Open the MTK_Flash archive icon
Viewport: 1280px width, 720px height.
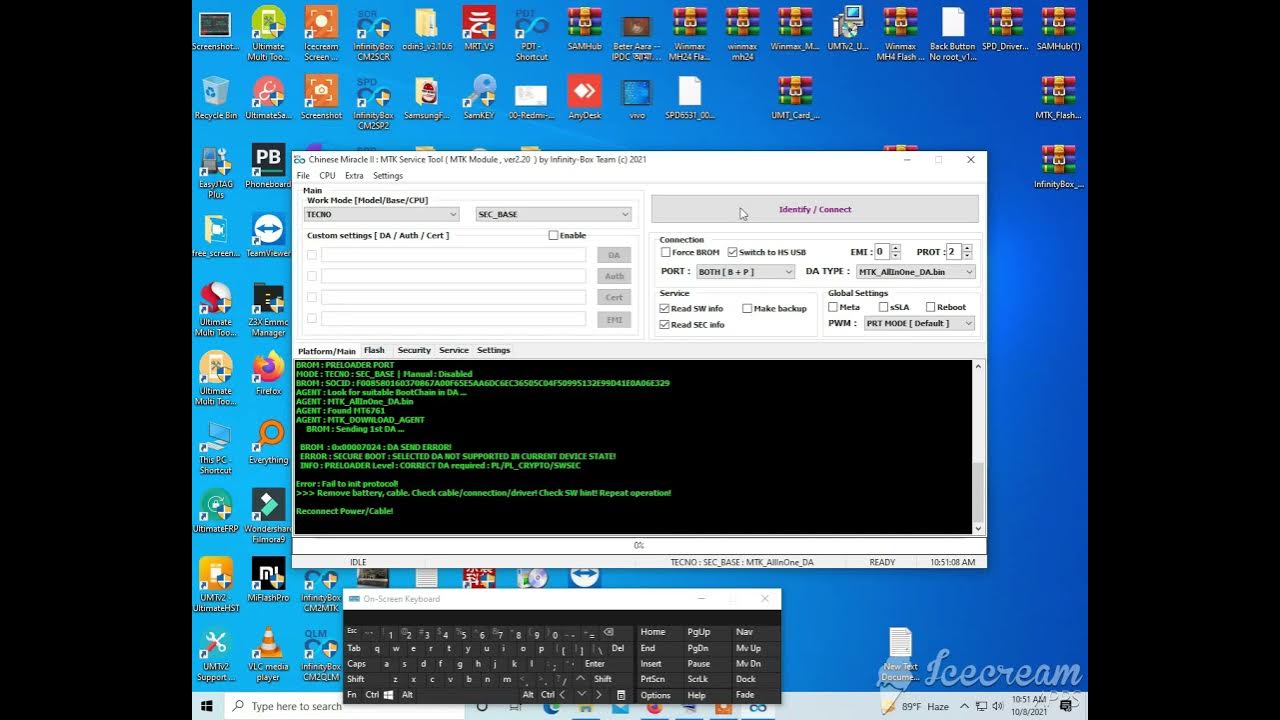pos(1058,97)
